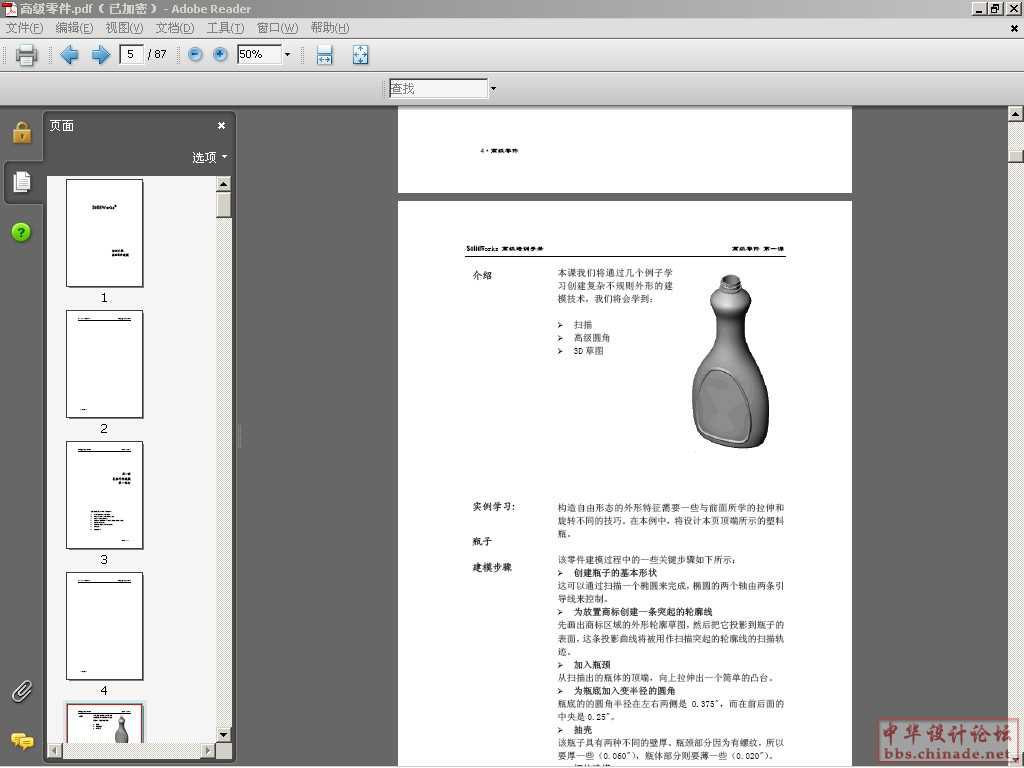This screenshot has height=768, width=1024.
Task: Open the attachments paperclip panel
Action: pyautogui.click(x=22, y=692)
